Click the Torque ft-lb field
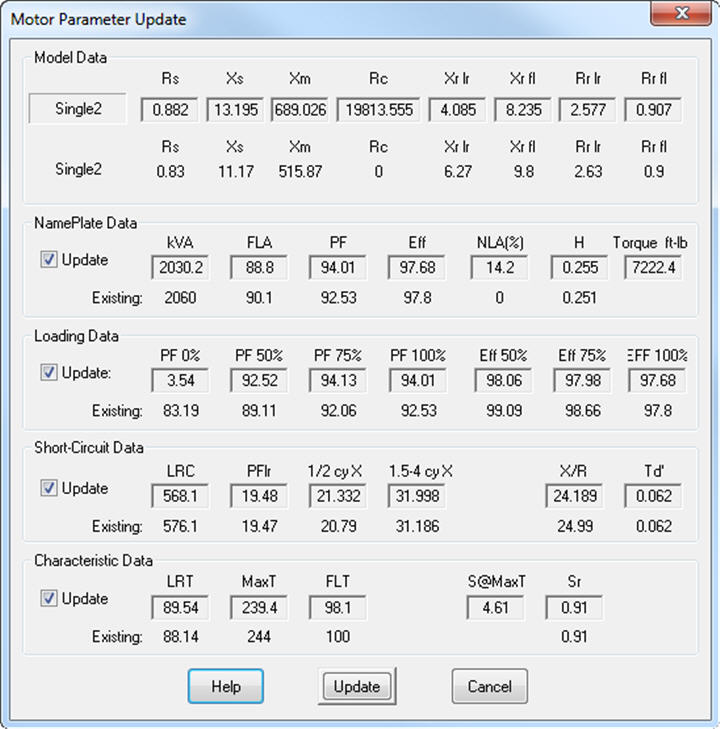Image resolution: width=720 pixels, height=729 pixels. (653, 268)
